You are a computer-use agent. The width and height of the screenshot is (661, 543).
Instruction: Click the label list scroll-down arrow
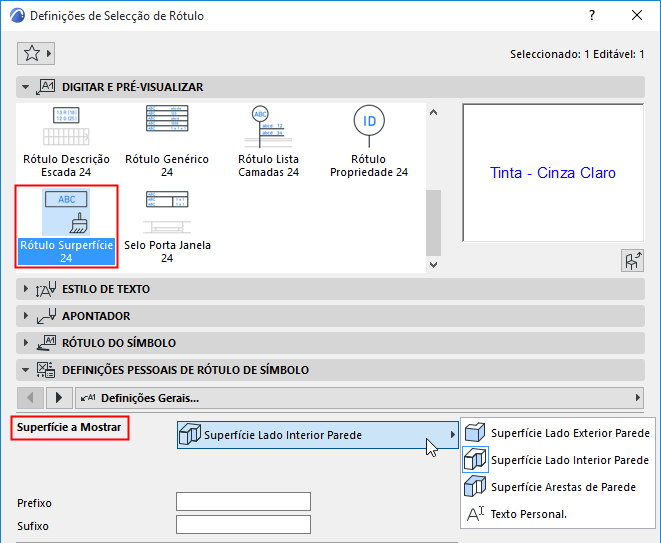point(433,265)
